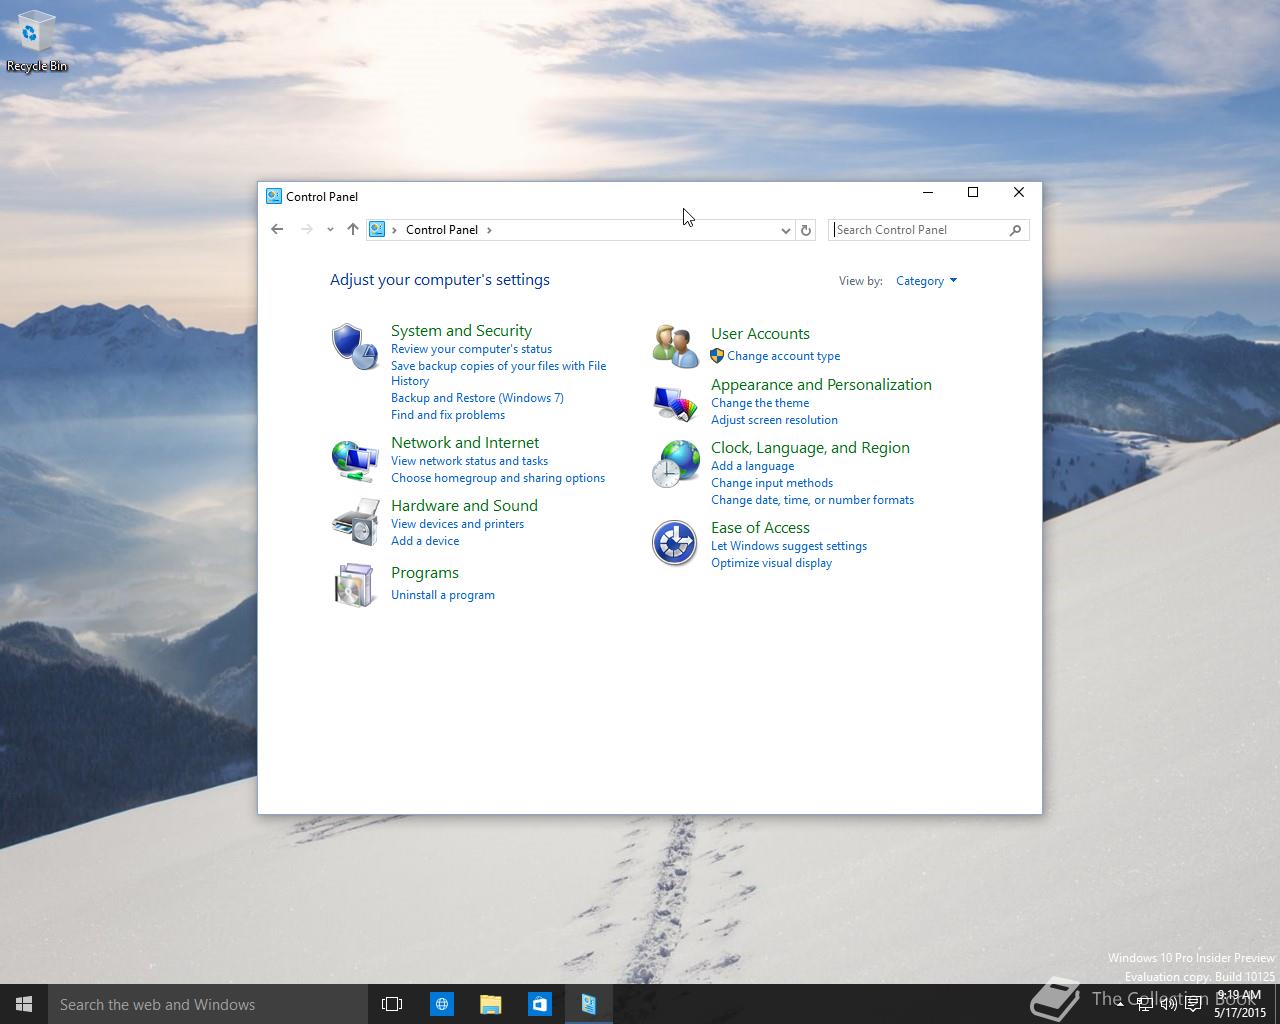Click the volume speaker tray icon

click(1168, 1004)
